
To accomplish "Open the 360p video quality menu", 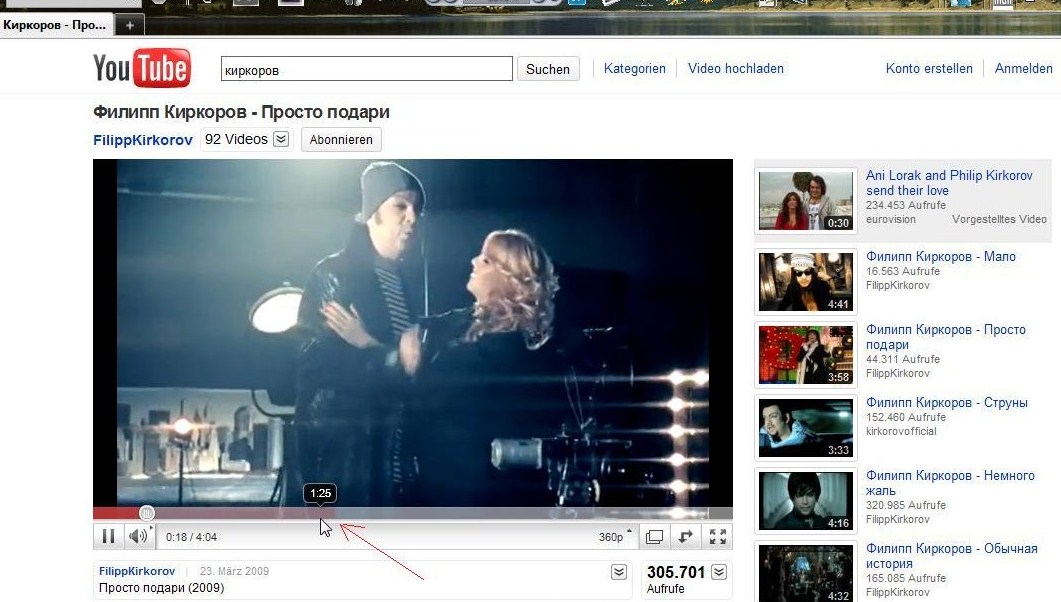I will (x=614, y=536).
